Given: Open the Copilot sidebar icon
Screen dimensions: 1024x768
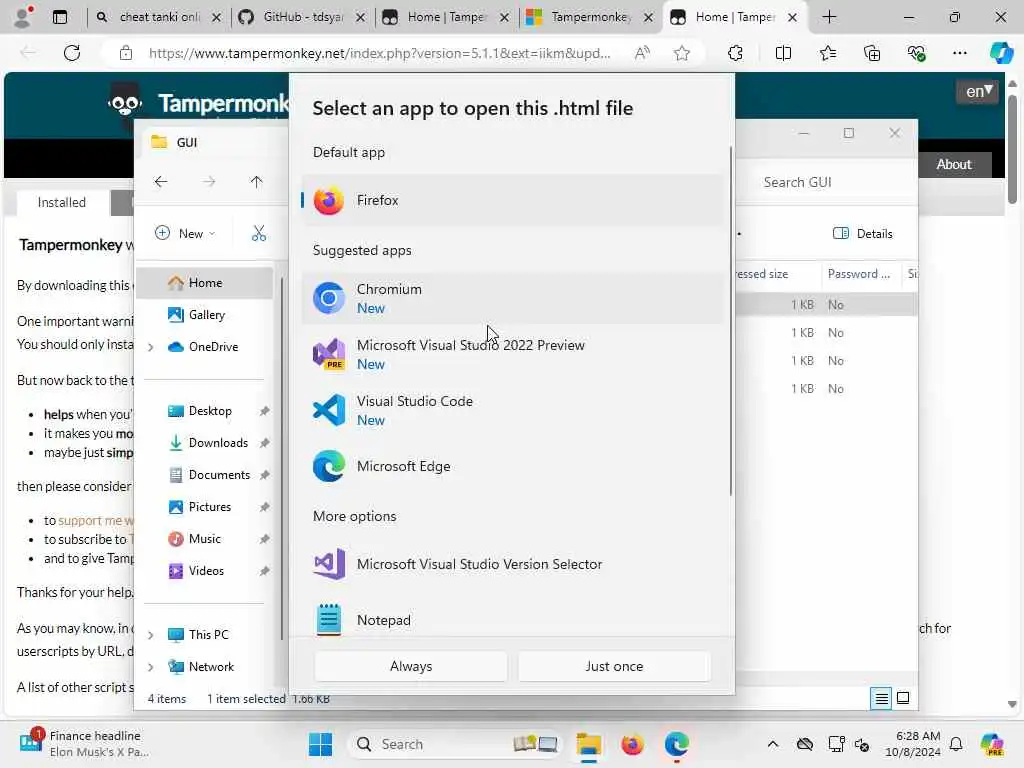Looking at the screenshot, I should pos(1001,53).
